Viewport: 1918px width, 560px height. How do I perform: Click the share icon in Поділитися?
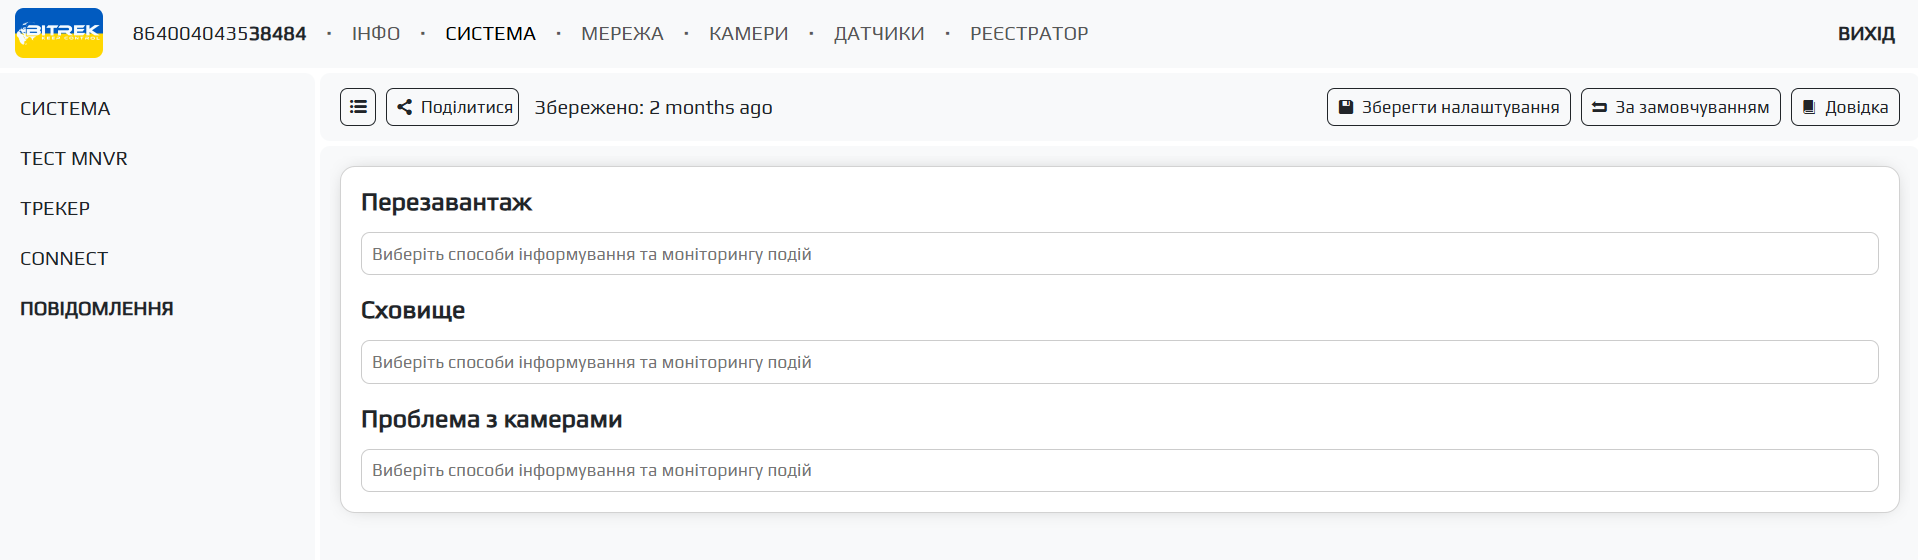405,107
